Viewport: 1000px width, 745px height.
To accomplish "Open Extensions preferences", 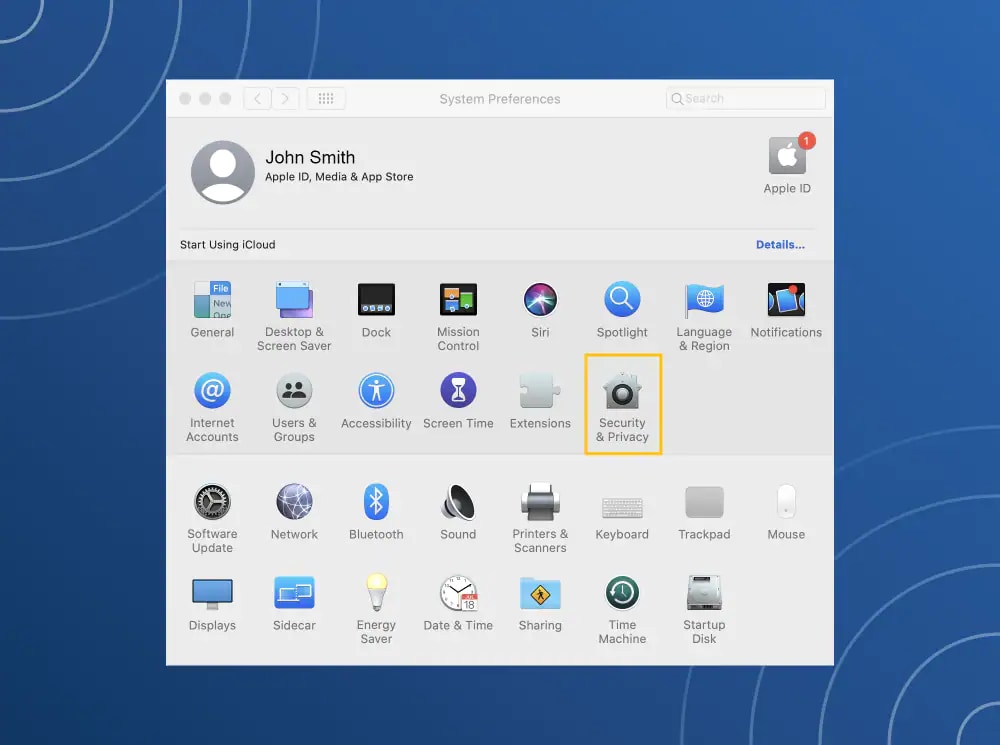I will 540,401.
